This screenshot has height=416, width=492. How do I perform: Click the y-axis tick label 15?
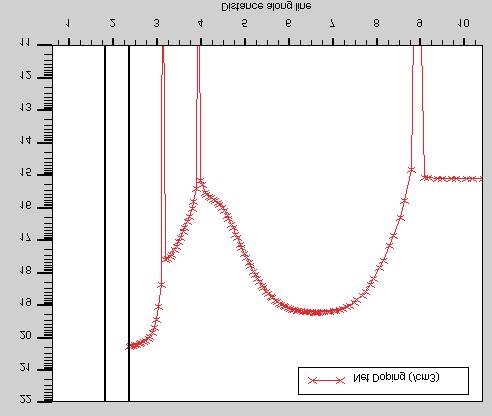pyautogui.click(x=25, y=173)
